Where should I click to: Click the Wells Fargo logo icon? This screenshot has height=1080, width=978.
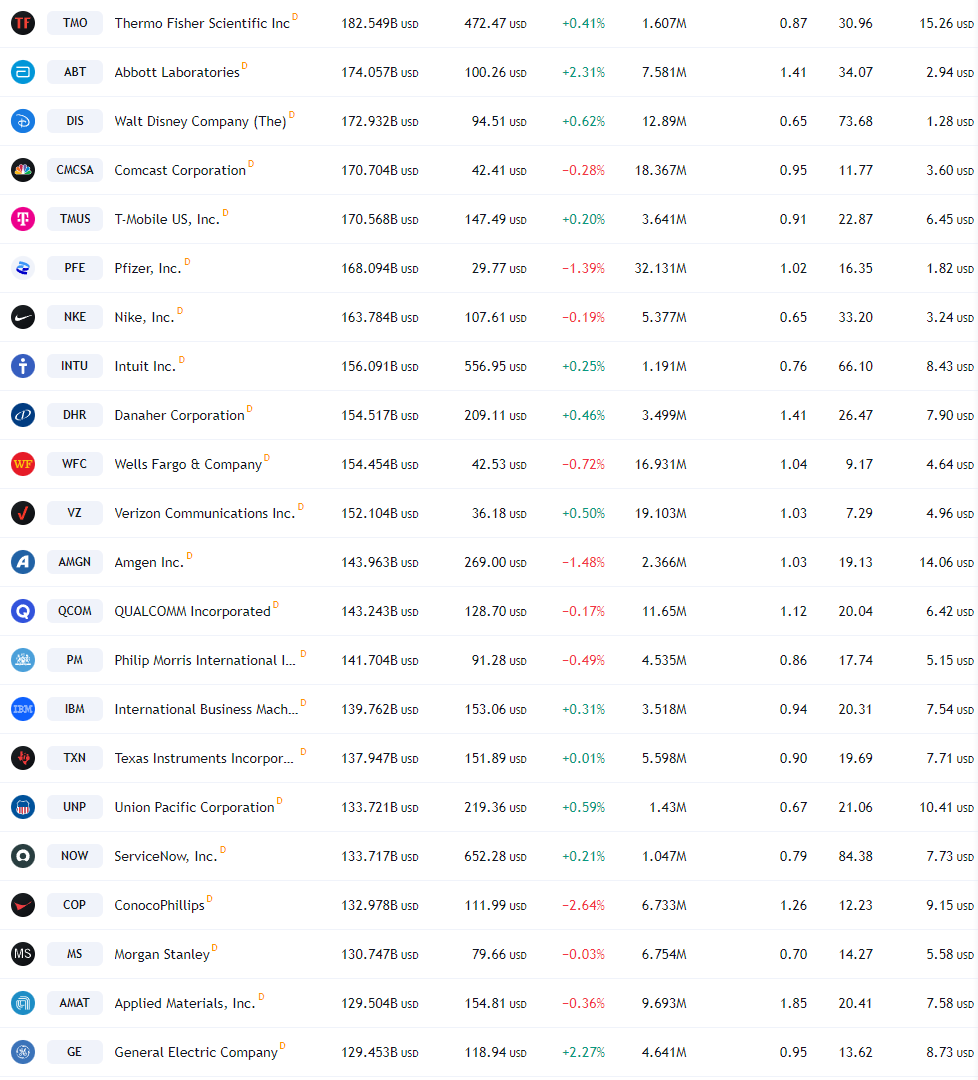[x=23, y=464]
